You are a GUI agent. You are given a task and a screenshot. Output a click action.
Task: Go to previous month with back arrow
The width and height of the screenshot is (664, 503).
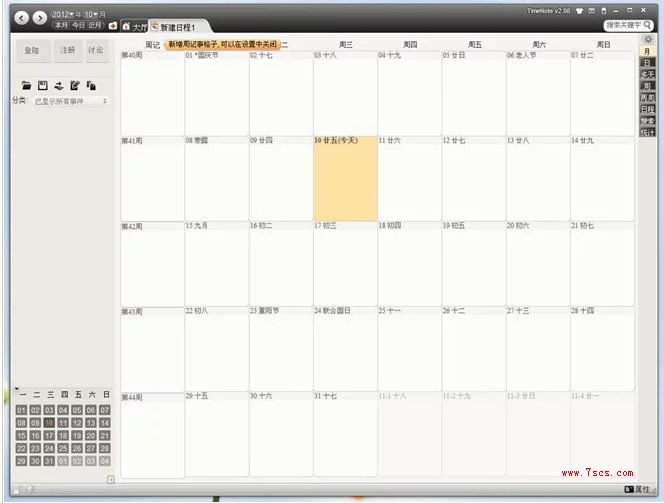pyautogui.click(x=22, y=18)
